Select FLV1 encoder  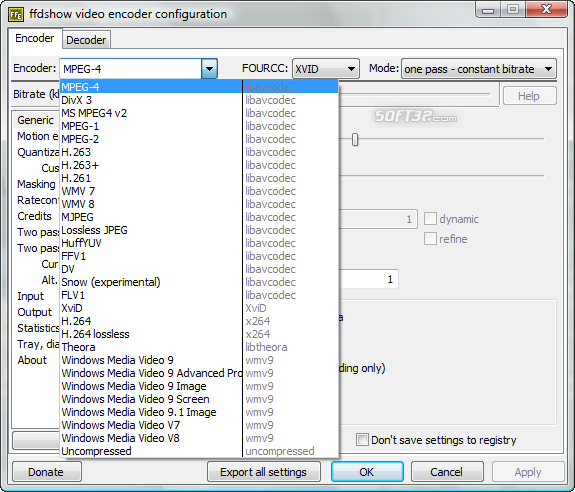[198, 295]
